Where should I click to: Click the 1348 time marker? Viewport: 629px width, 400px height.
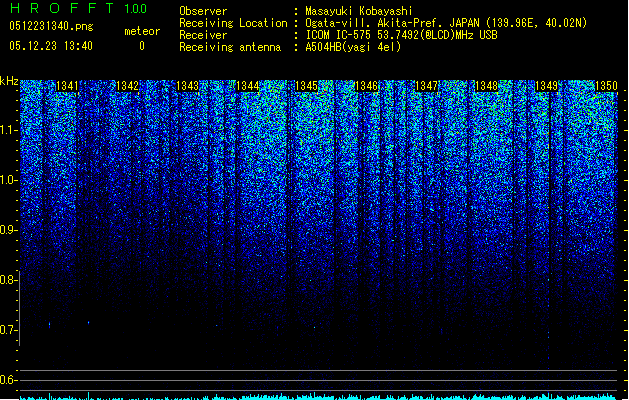[486, 86]
